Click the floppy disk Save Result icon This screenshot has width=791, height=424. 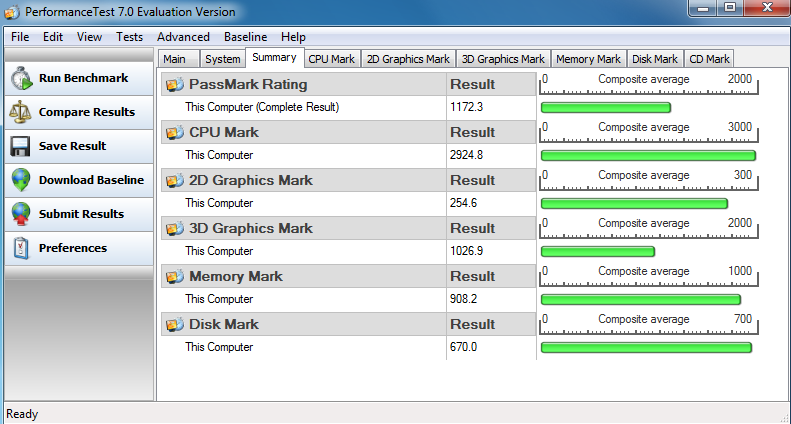click(20, 146)
